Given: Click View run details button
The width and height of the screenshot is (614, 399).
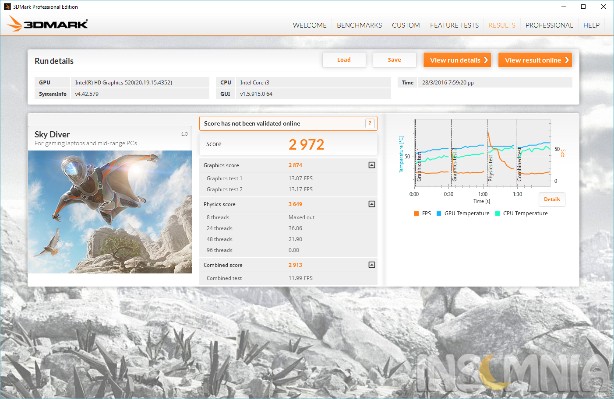Looking at the screenshot, I should pyautogui.click(x=457, y=60).
